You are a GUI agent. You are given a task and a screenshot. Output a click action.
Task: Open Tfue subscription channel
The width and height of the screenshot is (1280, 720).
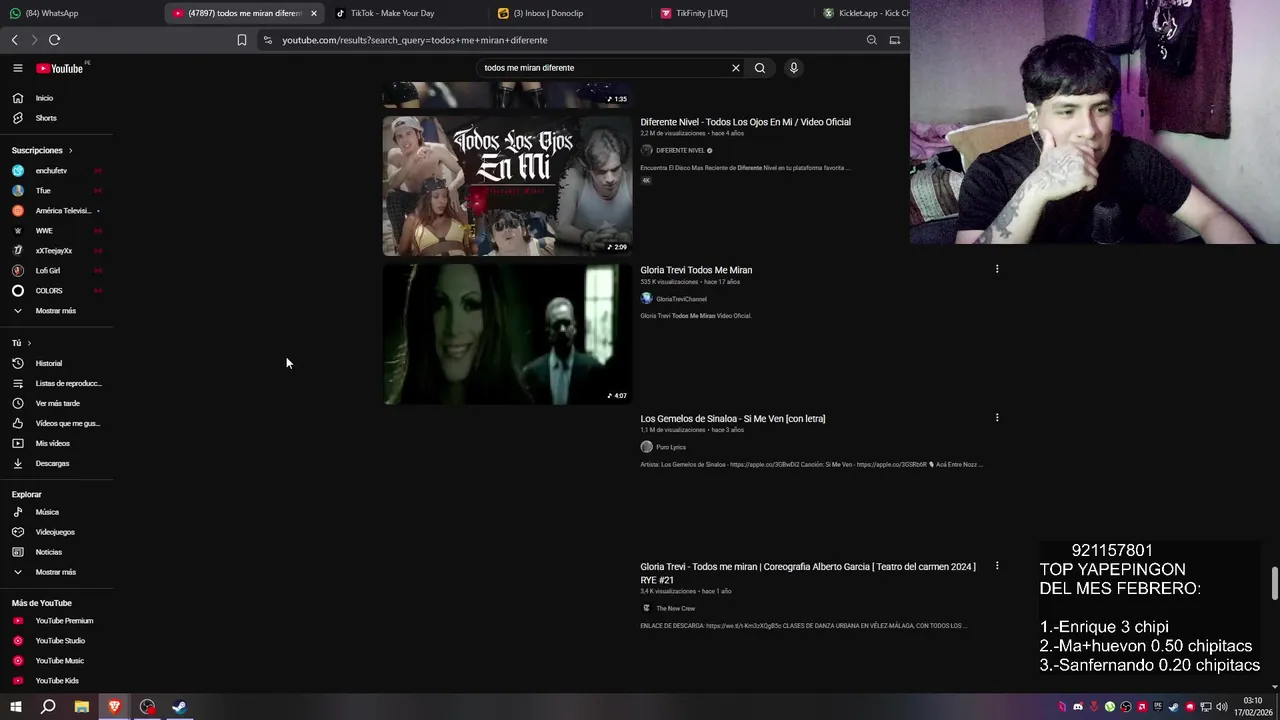(x=56, y=191)
